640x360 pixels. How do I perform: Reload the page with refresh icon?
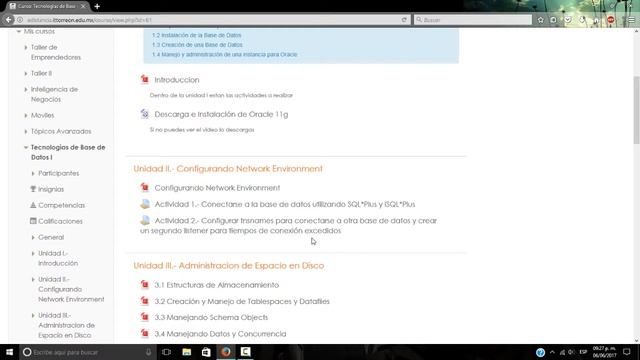tap(404, 20)
